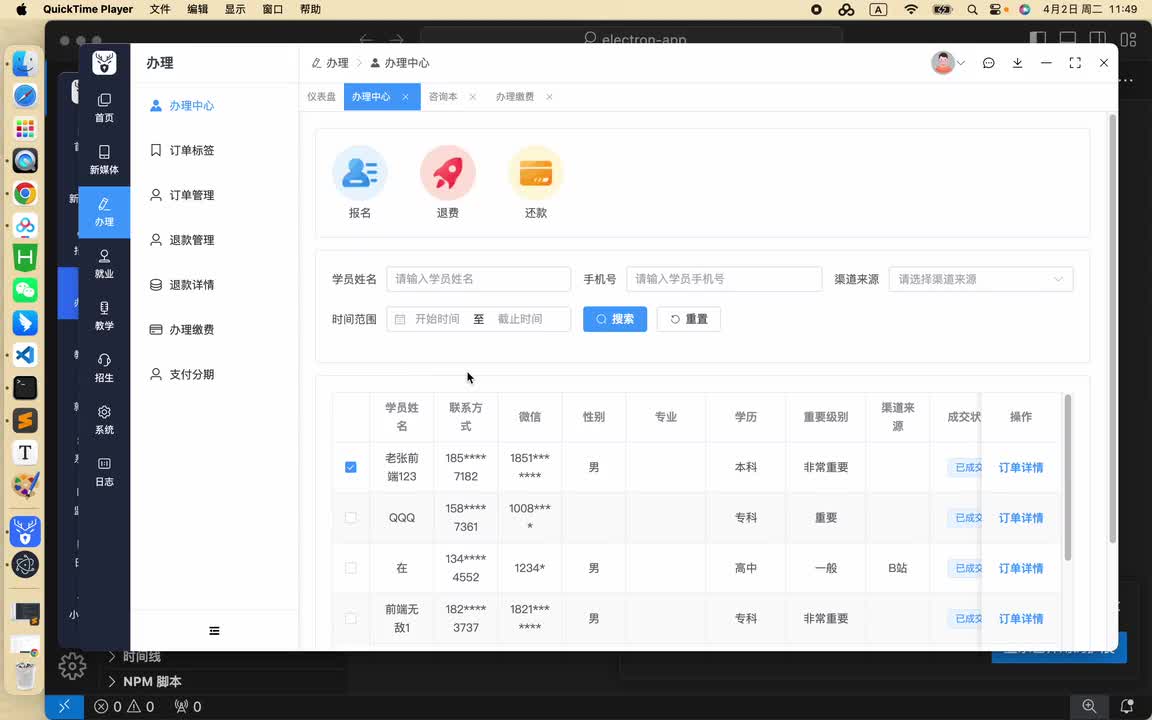Switch to the 办理缴费 tab

(x=515, y=97)
